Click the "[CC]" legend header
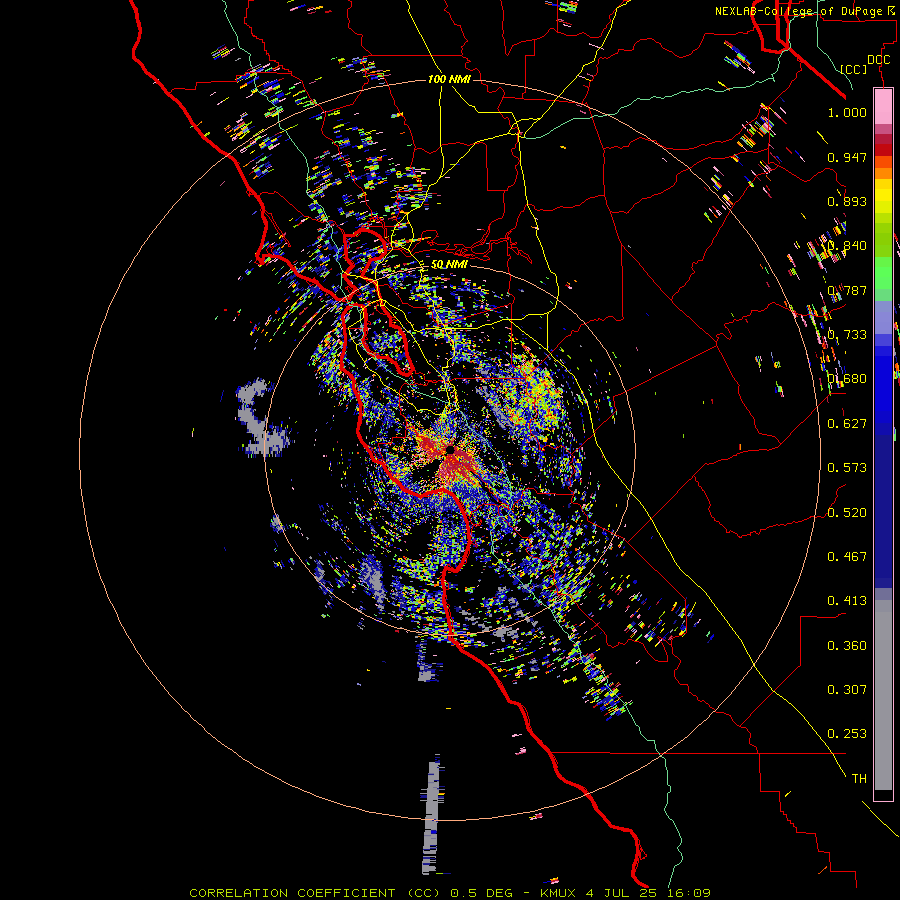Screen dimensions: 900x900 (854, 69)
